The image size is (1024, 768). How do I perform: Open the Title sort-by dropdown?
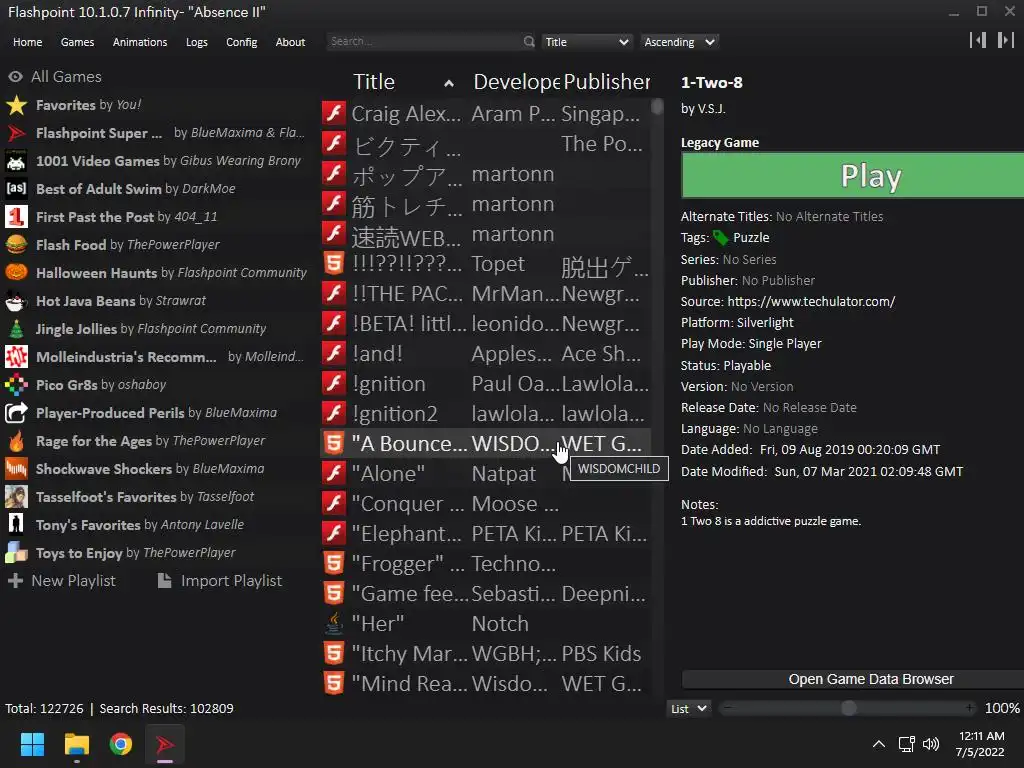click(586, 42)
